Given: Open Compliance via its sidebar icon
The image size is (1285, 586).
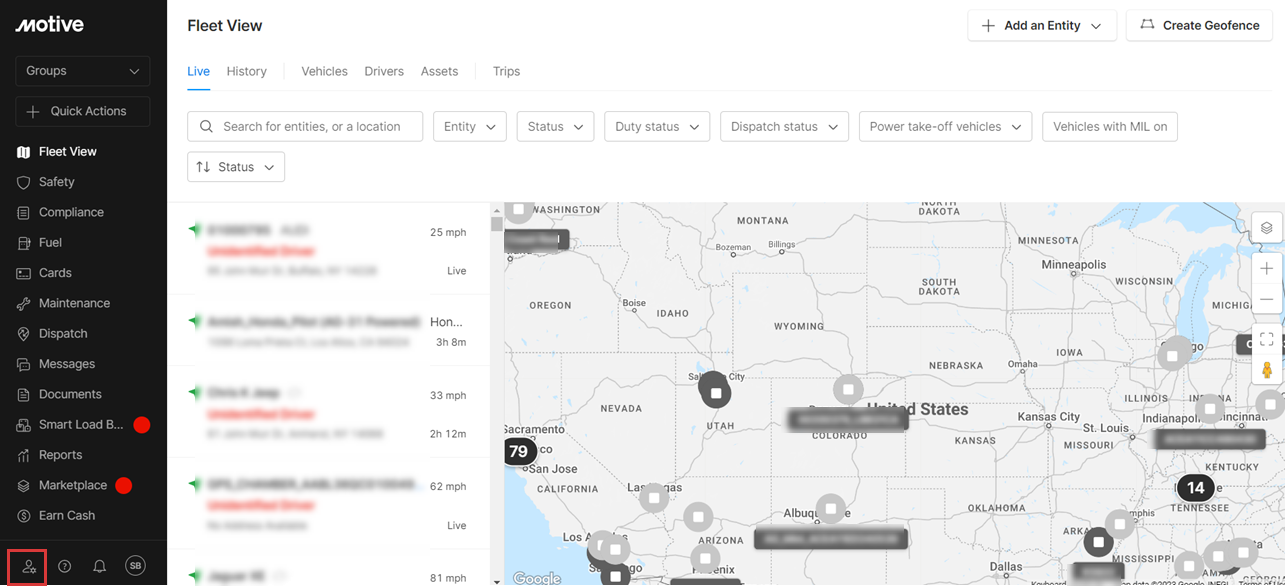Looking at the screenshot, I should tap(24, 212).
